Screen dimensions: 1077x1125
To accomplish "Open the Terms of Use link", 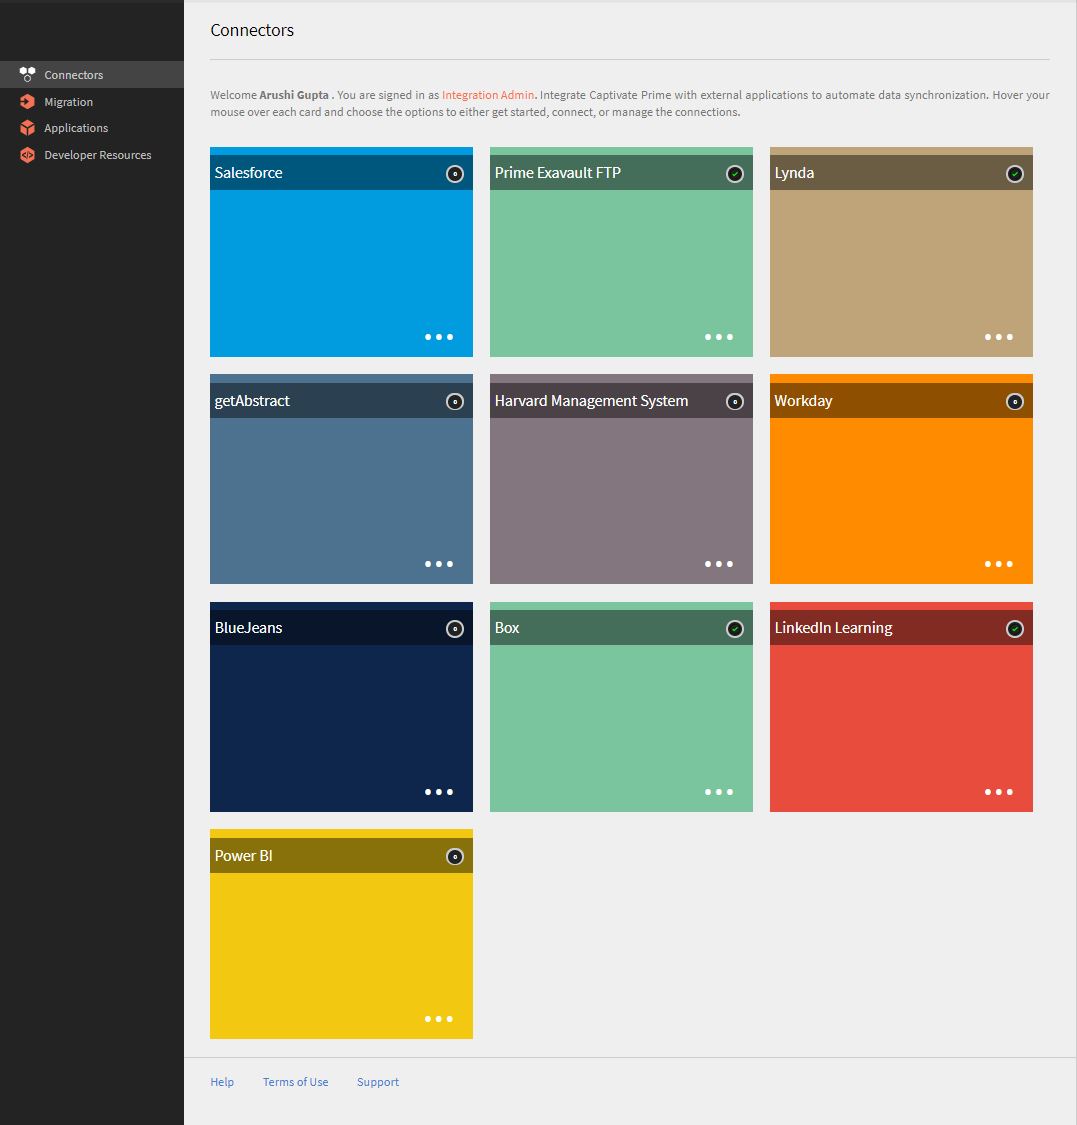I will (296, 1082).
